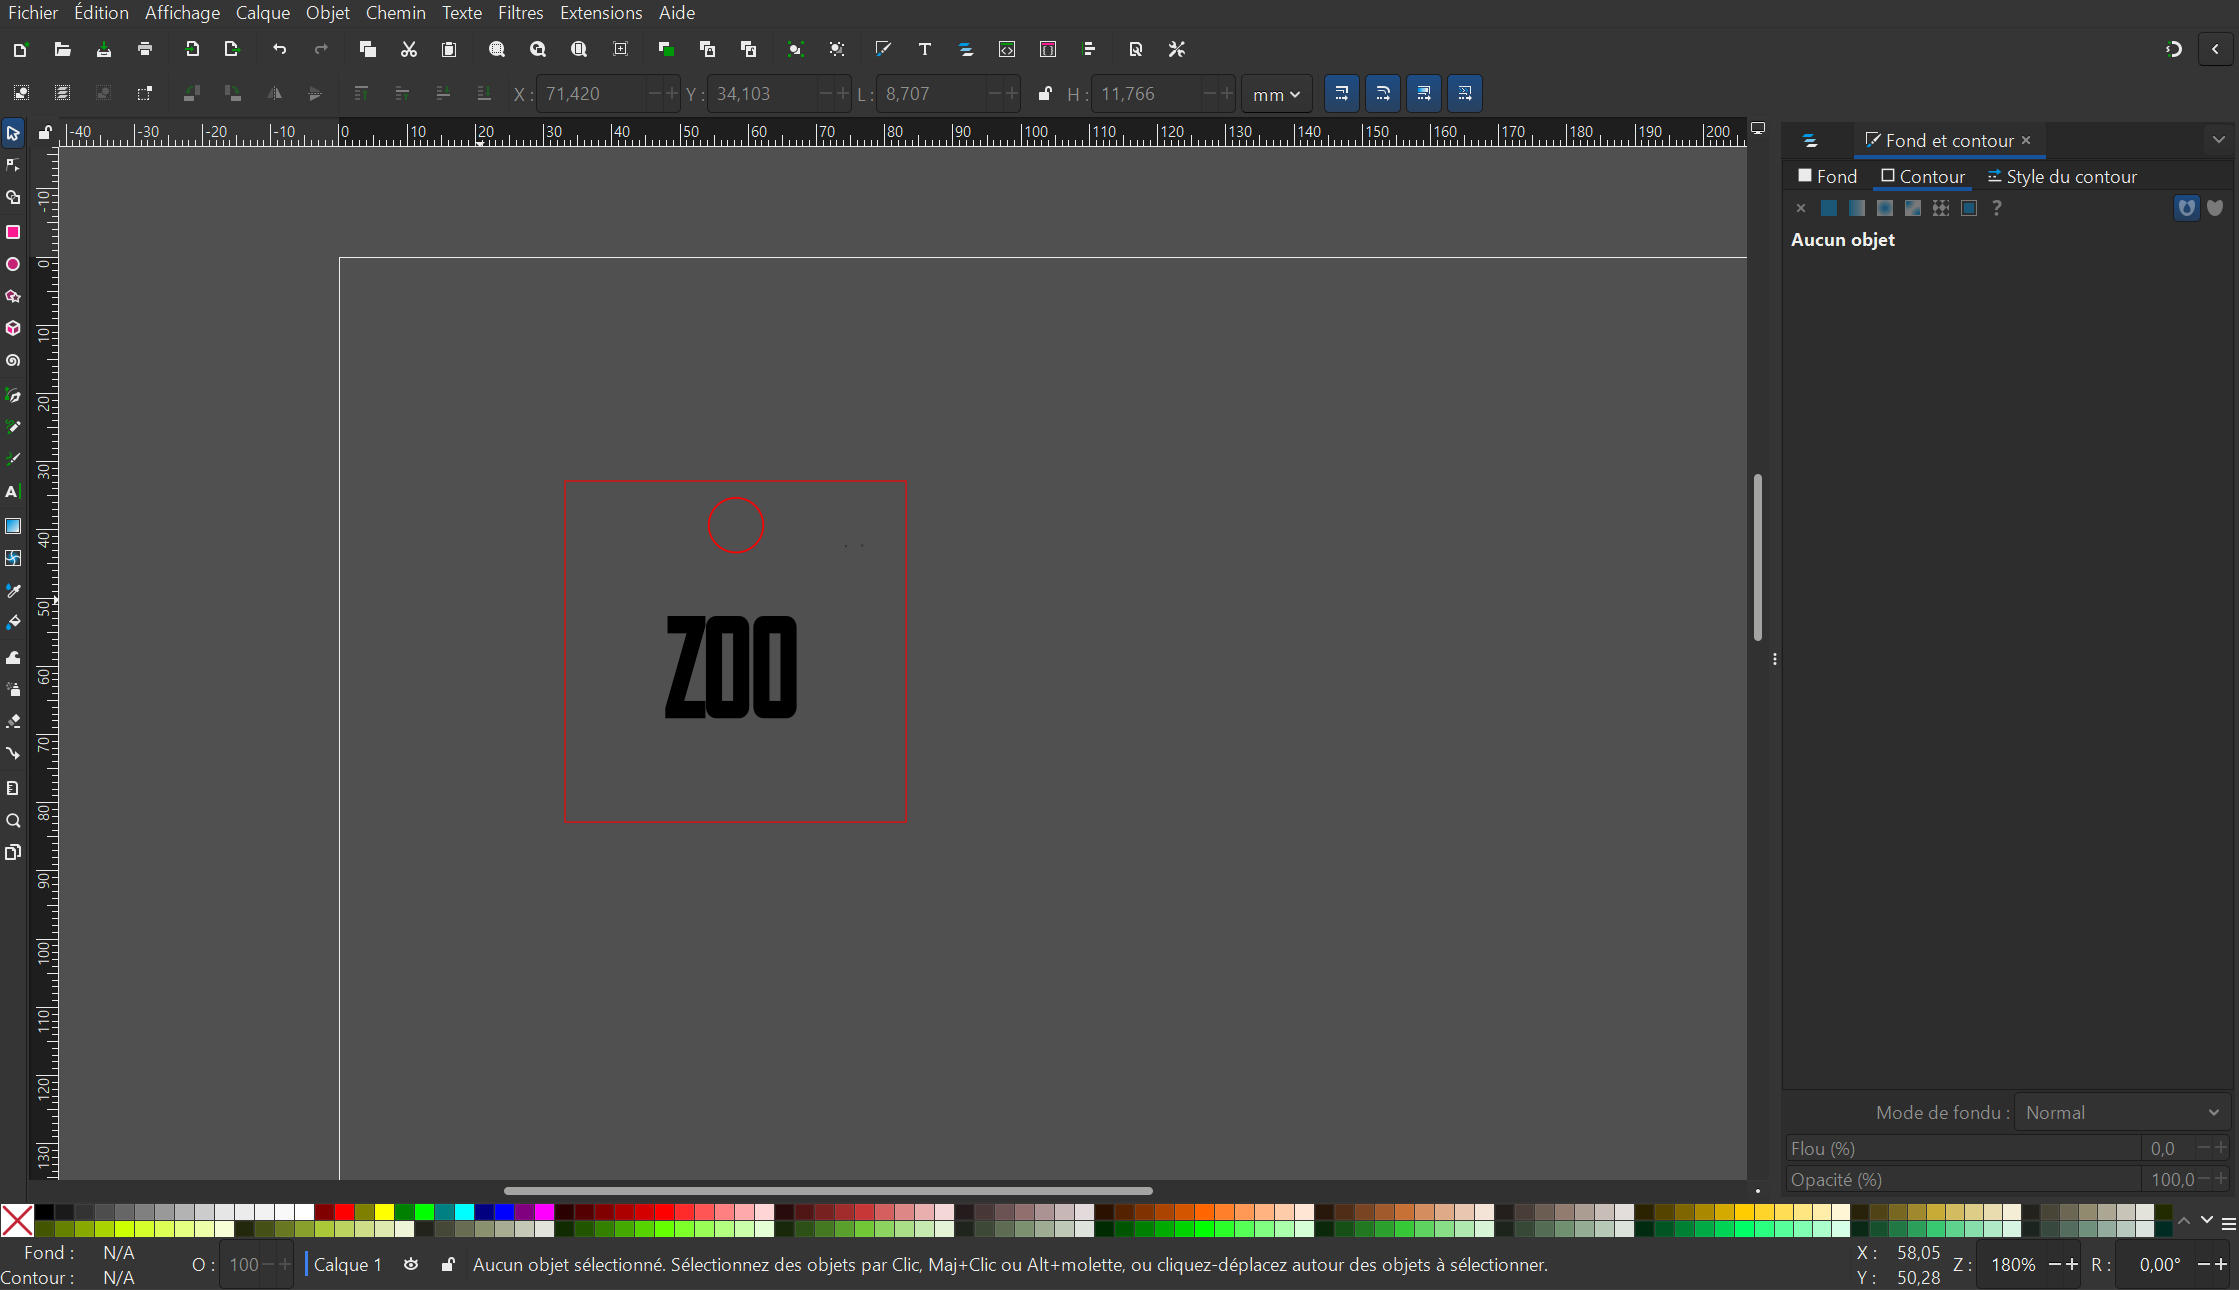Select the Rectangle tool
This screenshot has width=2239, height=1290.
point(13,232)
